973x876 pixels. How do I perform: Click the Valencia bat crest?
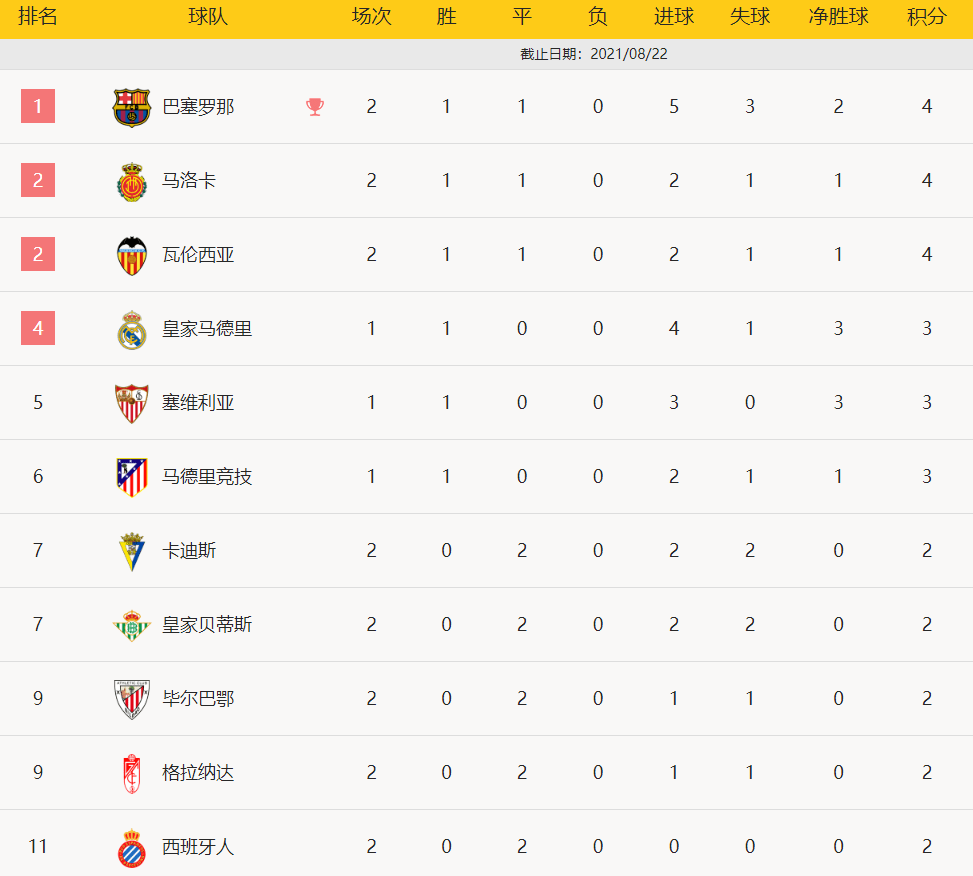131,255
